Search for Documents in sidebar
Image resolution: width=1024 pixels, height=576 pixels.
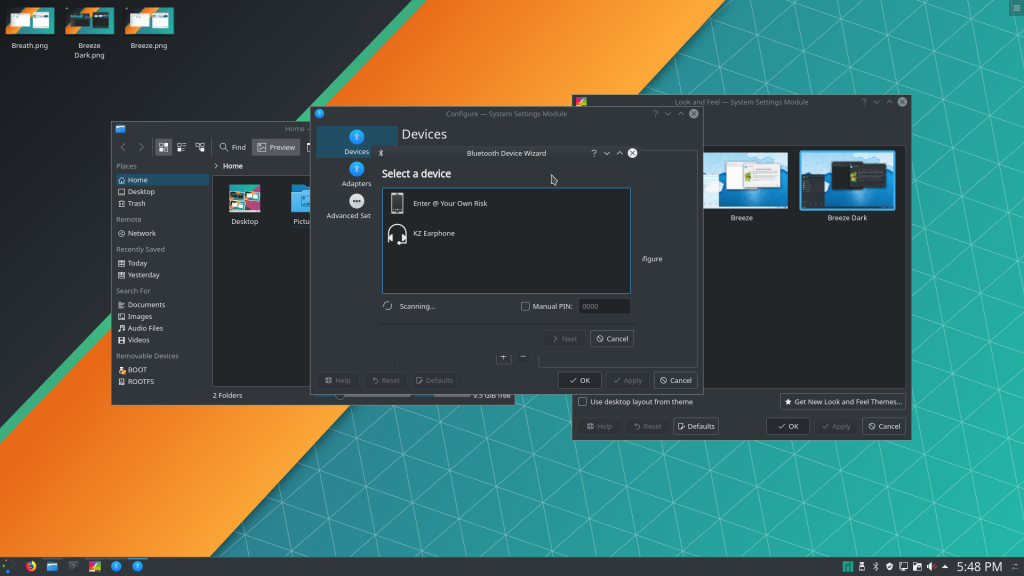(161, 304)
